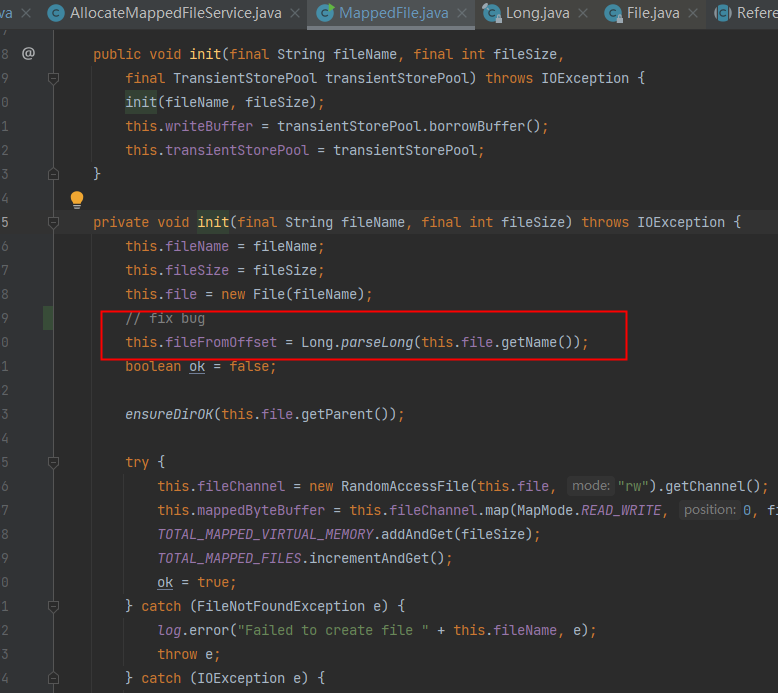
Task: Click the public init method name
Action: (x=205, y=54)
